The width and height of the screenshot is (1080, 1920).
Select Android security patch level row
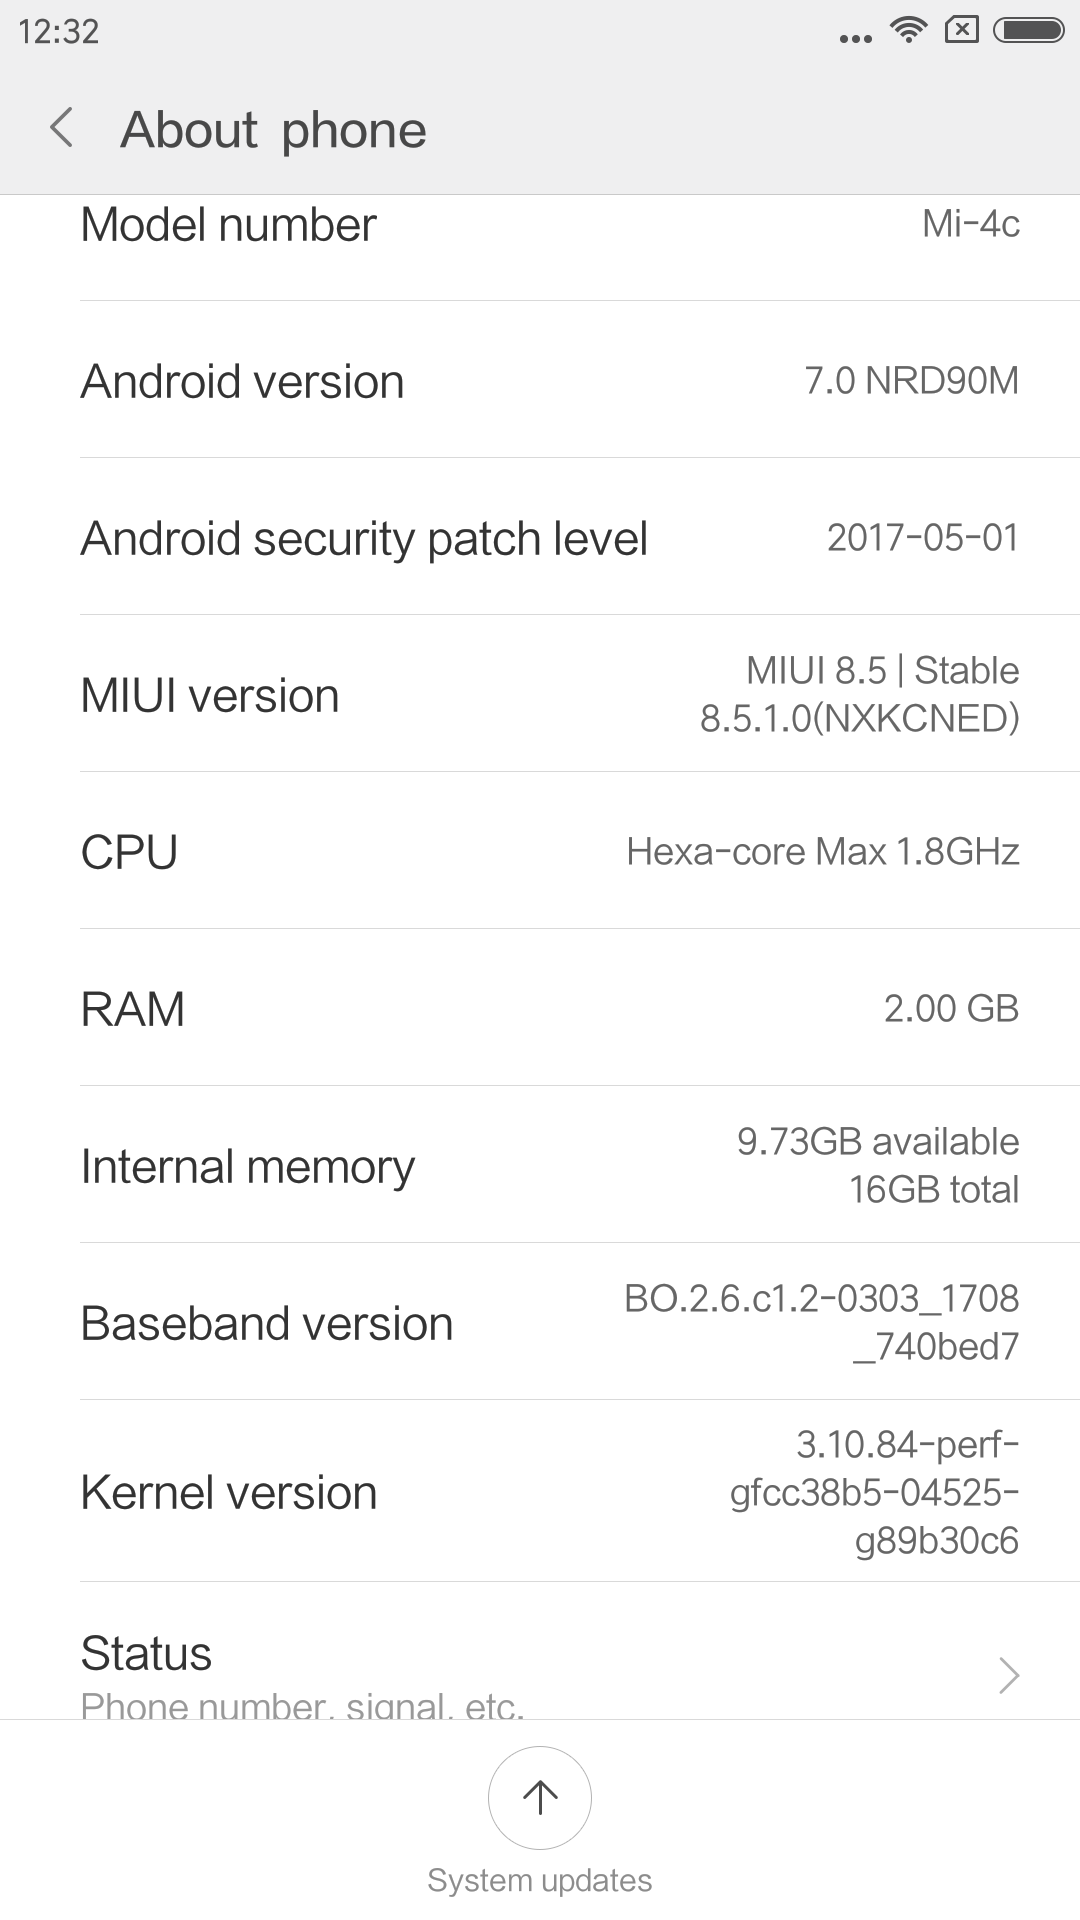[x=540, y=538]
